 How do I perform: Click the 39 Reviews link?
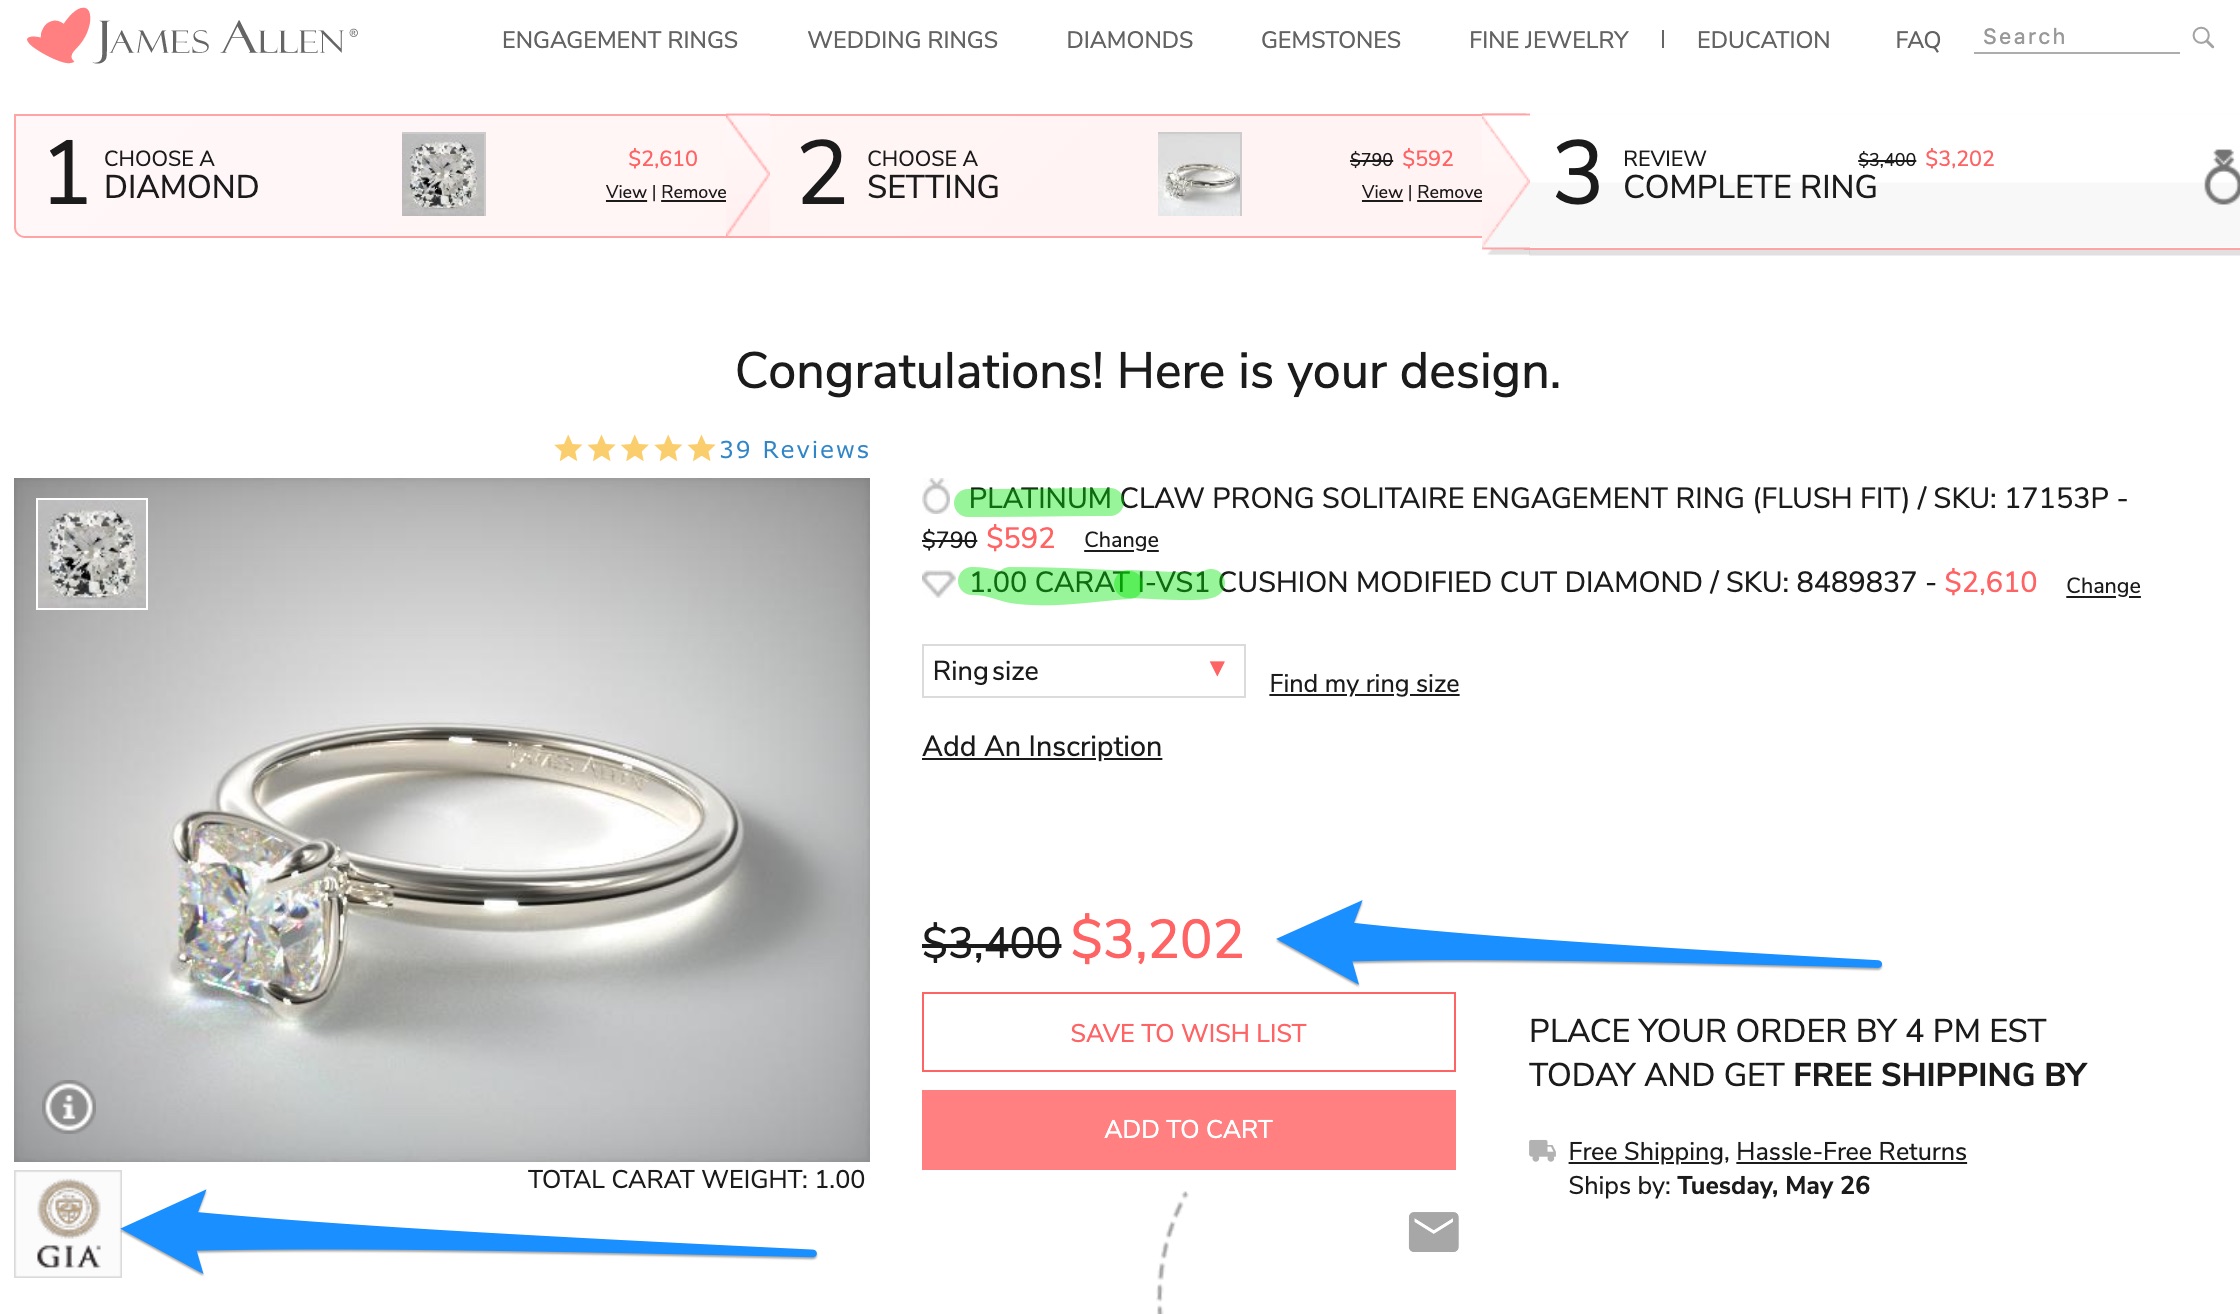(794, 450)
